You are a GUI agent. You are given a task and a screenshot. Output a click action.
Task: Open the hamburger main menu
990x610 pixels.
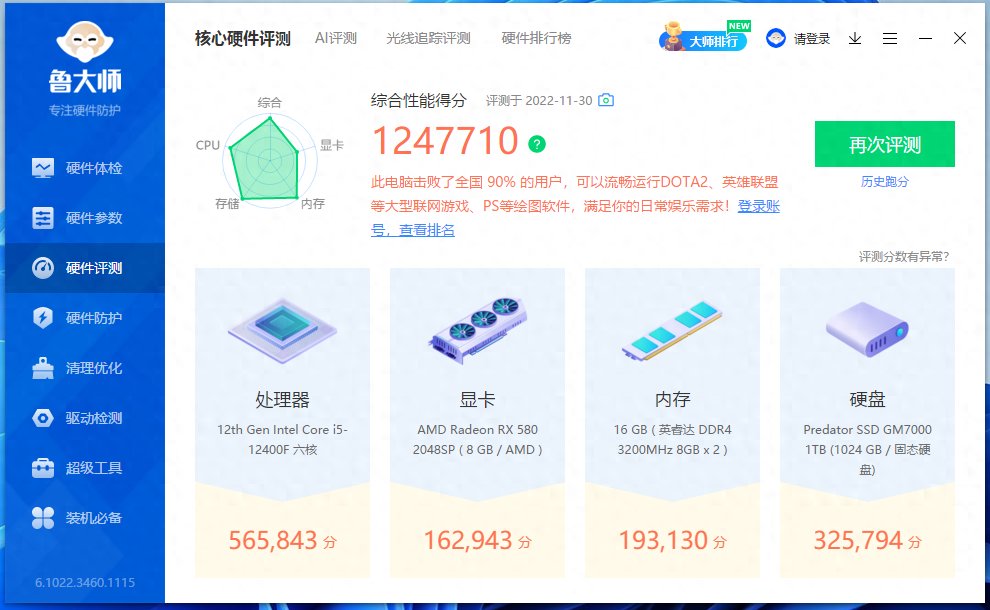click(890, 39)
